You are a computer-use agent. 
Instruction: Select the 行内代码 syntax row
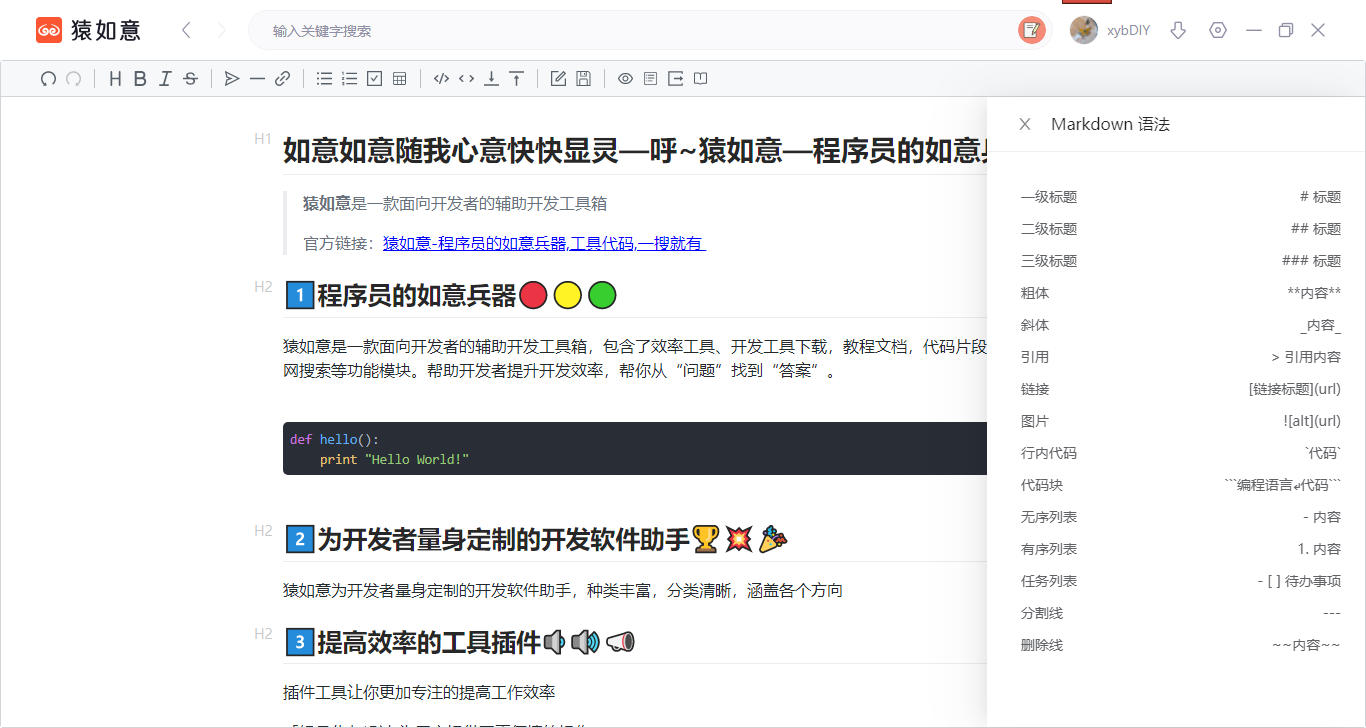click(x=1180, y=453)
